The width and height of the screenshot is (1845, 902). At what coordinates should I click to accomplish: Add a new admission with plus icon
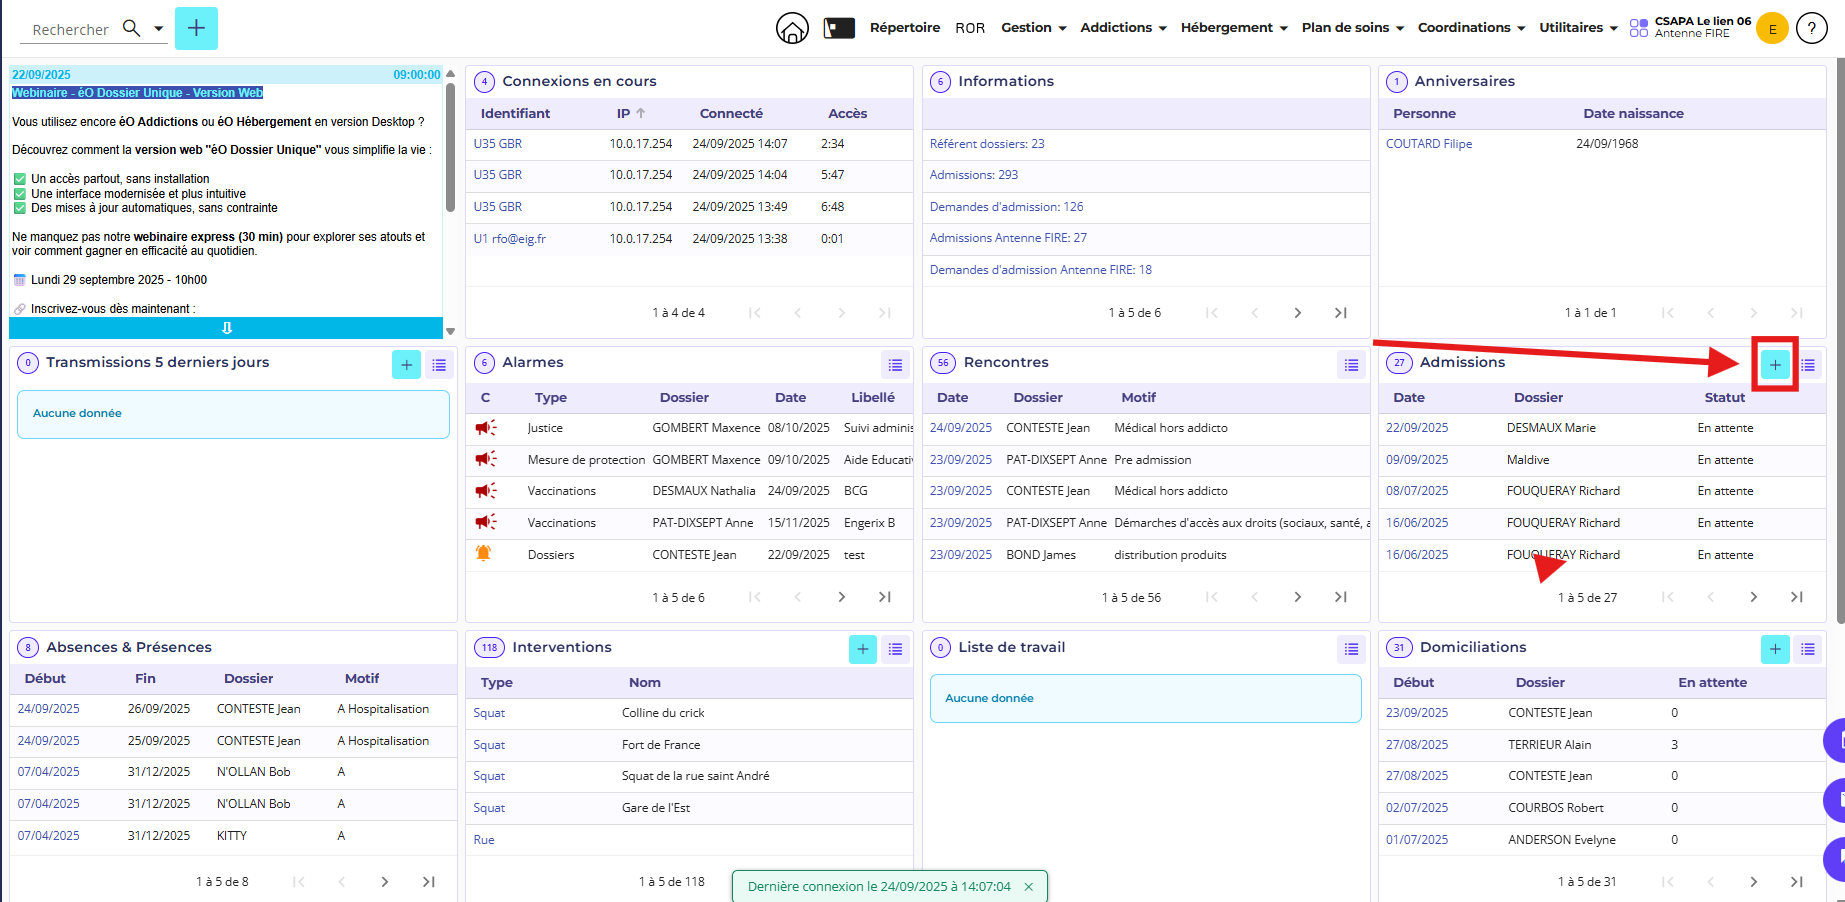click(1774, 365)
